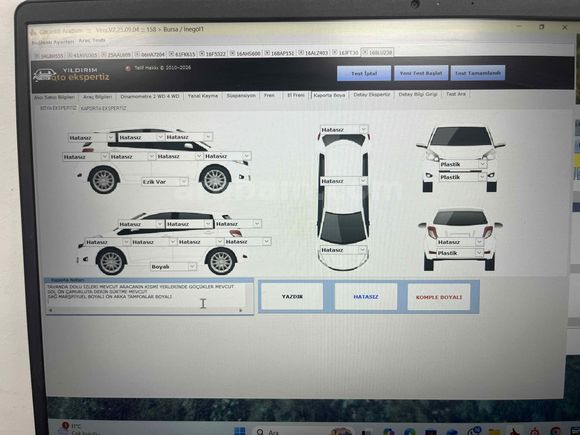Screen dimensions: 580x435
Task: Open upper Plastik dropdown on front view car
Action: click(x=482, y=164)
